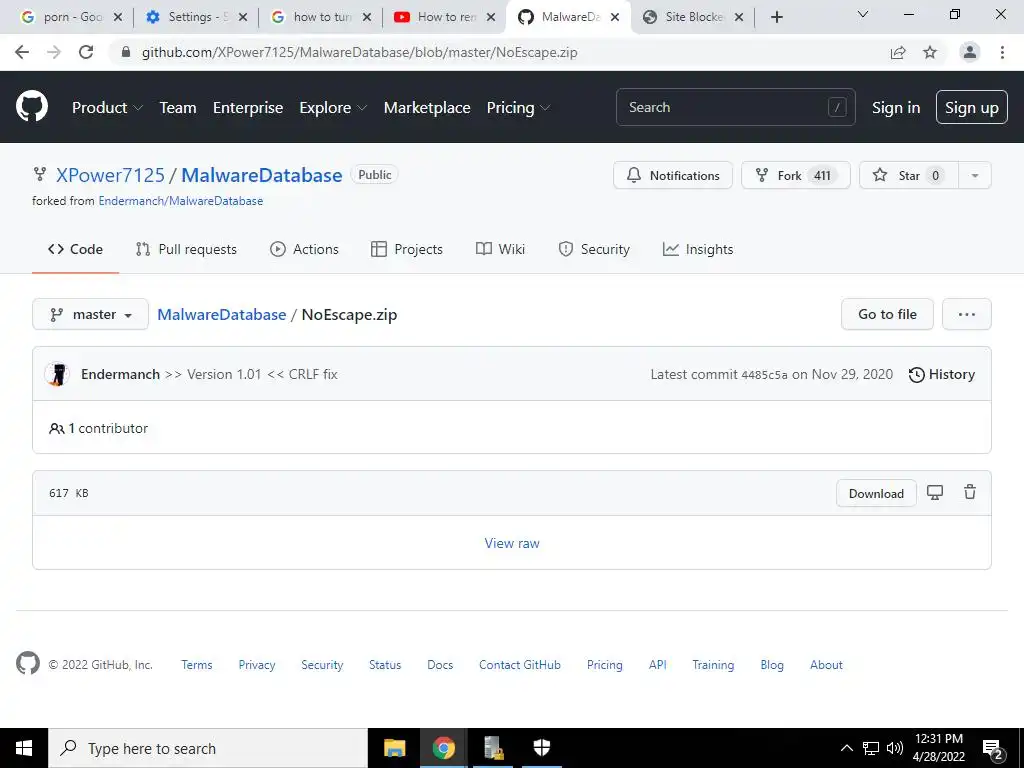Viewport: 1024px width, 768px height.
Task: Click the Notifications button
Action: (x=673, y=175)
